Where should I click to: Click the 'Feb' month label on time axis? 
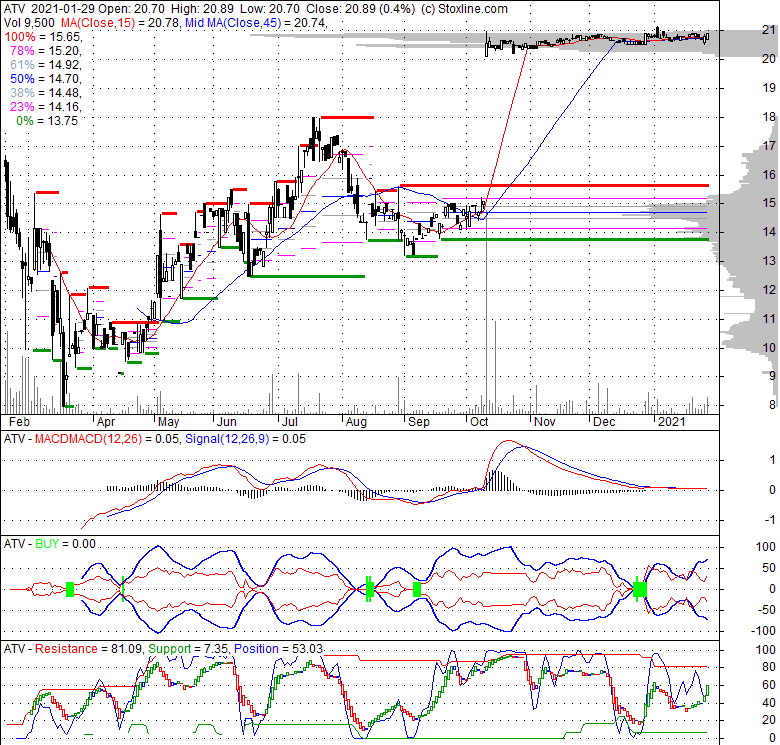pyautogui.click(x=19, y=422)
